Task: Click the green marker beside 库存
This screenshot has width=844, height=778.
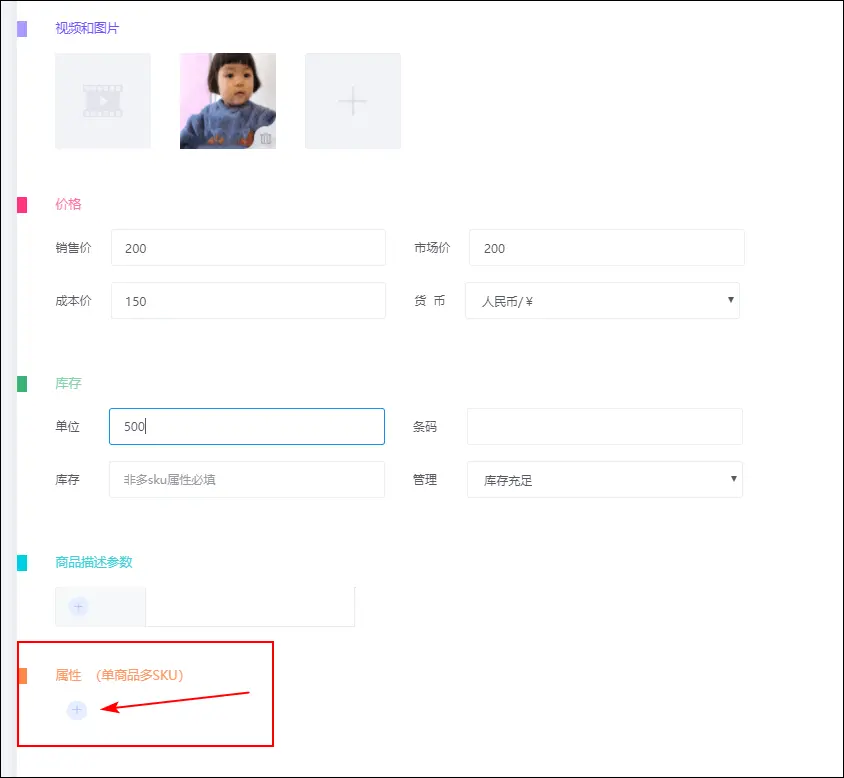Action: (21, 383)
